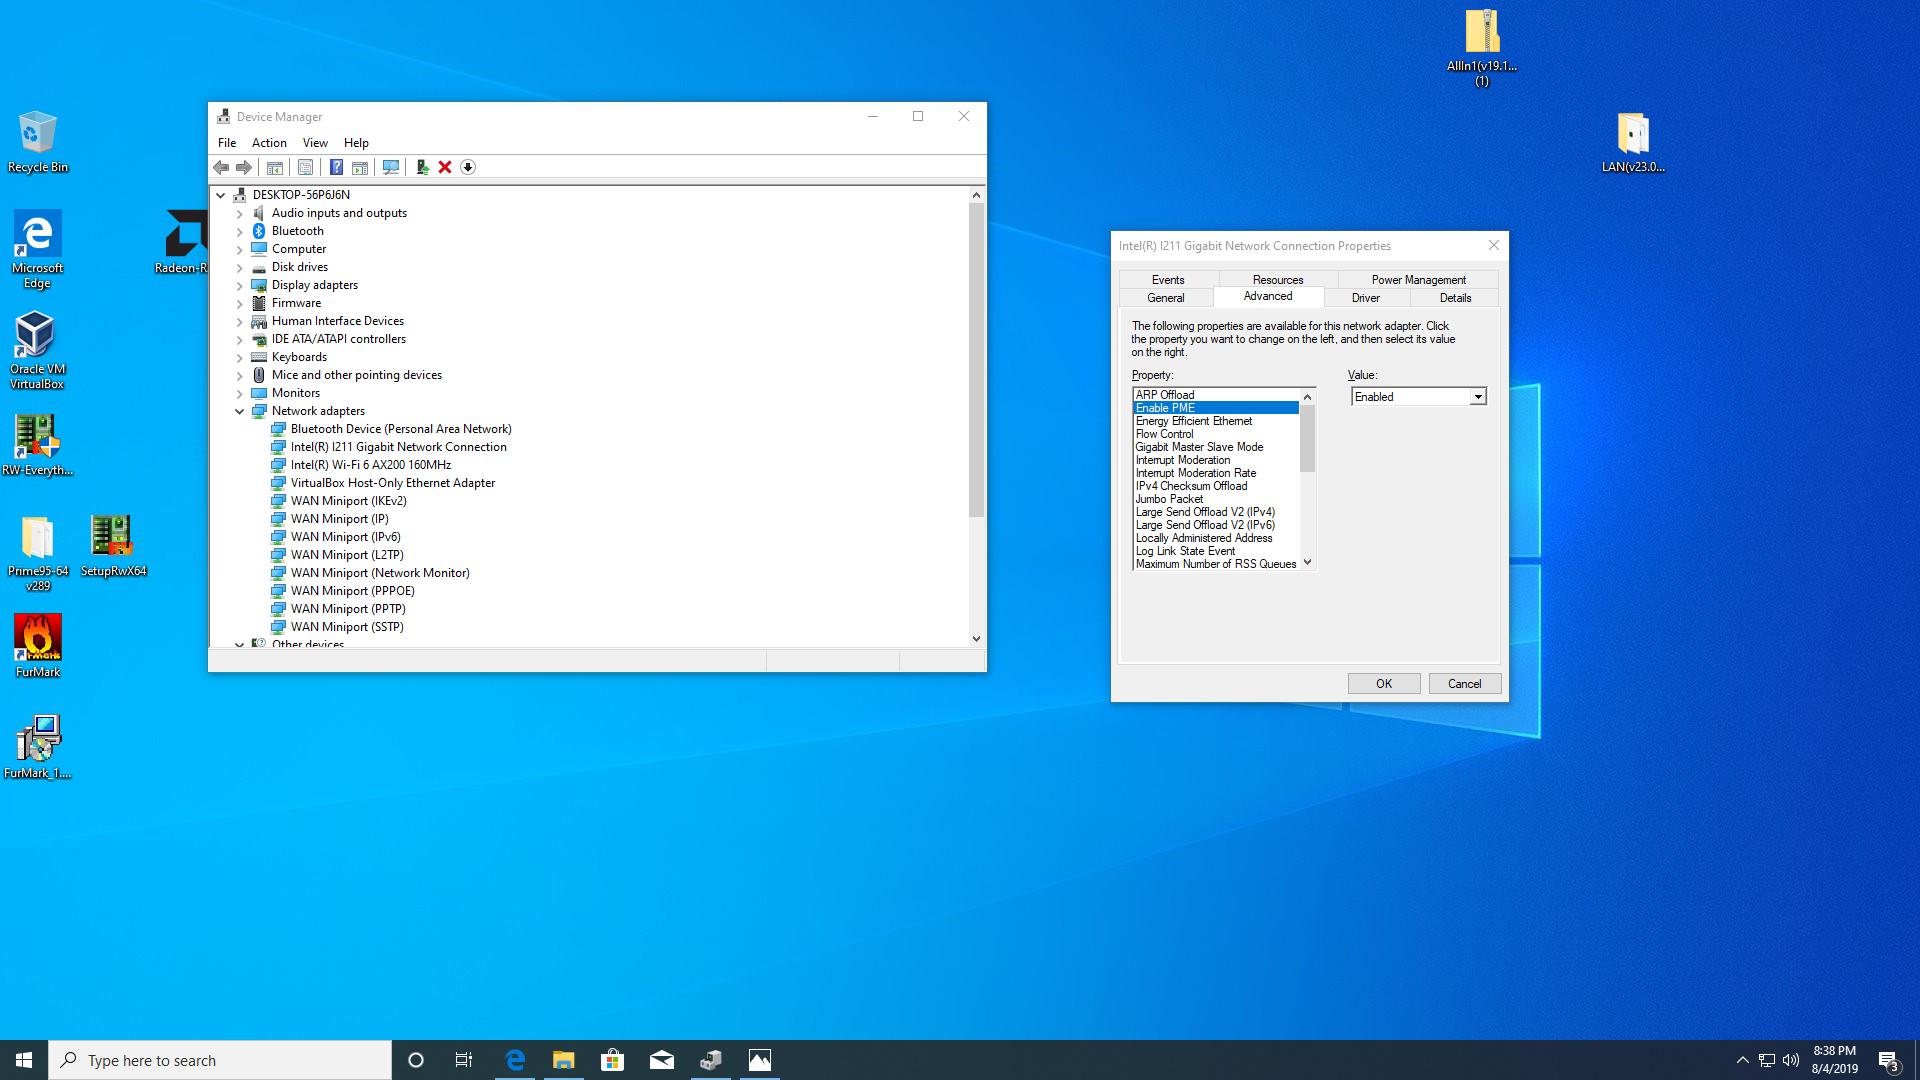
Task: Click Update device driver toolbar icon
Action: (422, 167)
